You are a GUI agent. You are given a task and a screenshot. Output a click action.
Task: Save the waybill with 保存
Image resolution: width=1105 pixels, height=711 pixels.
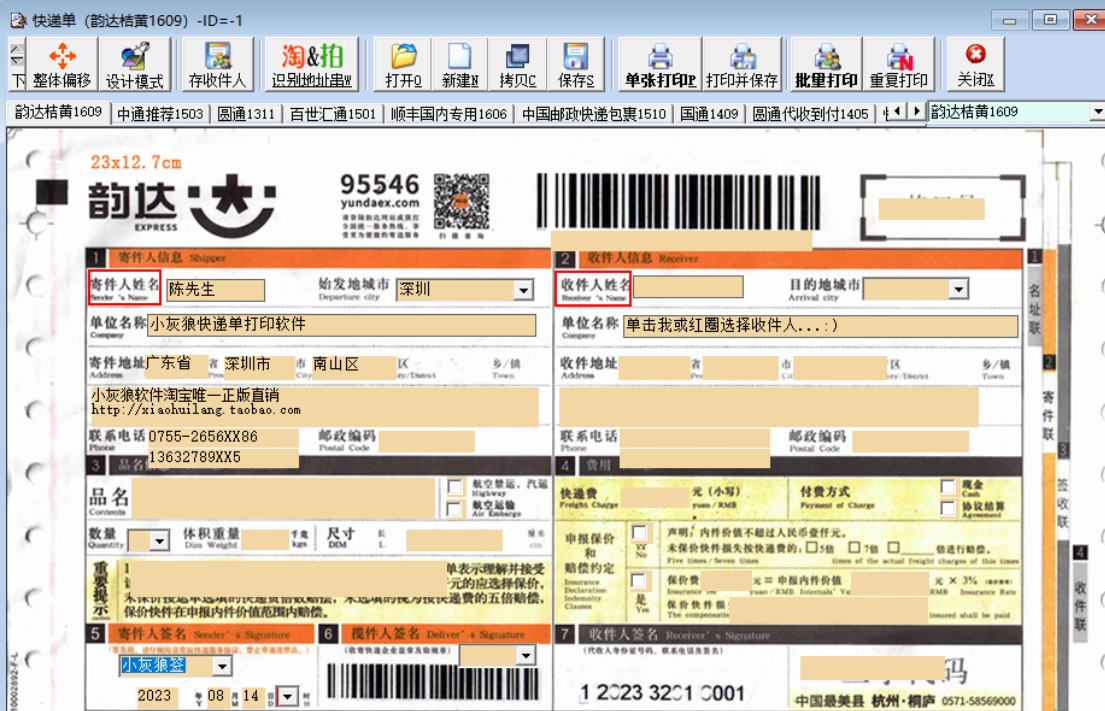[x=576, y=65]
